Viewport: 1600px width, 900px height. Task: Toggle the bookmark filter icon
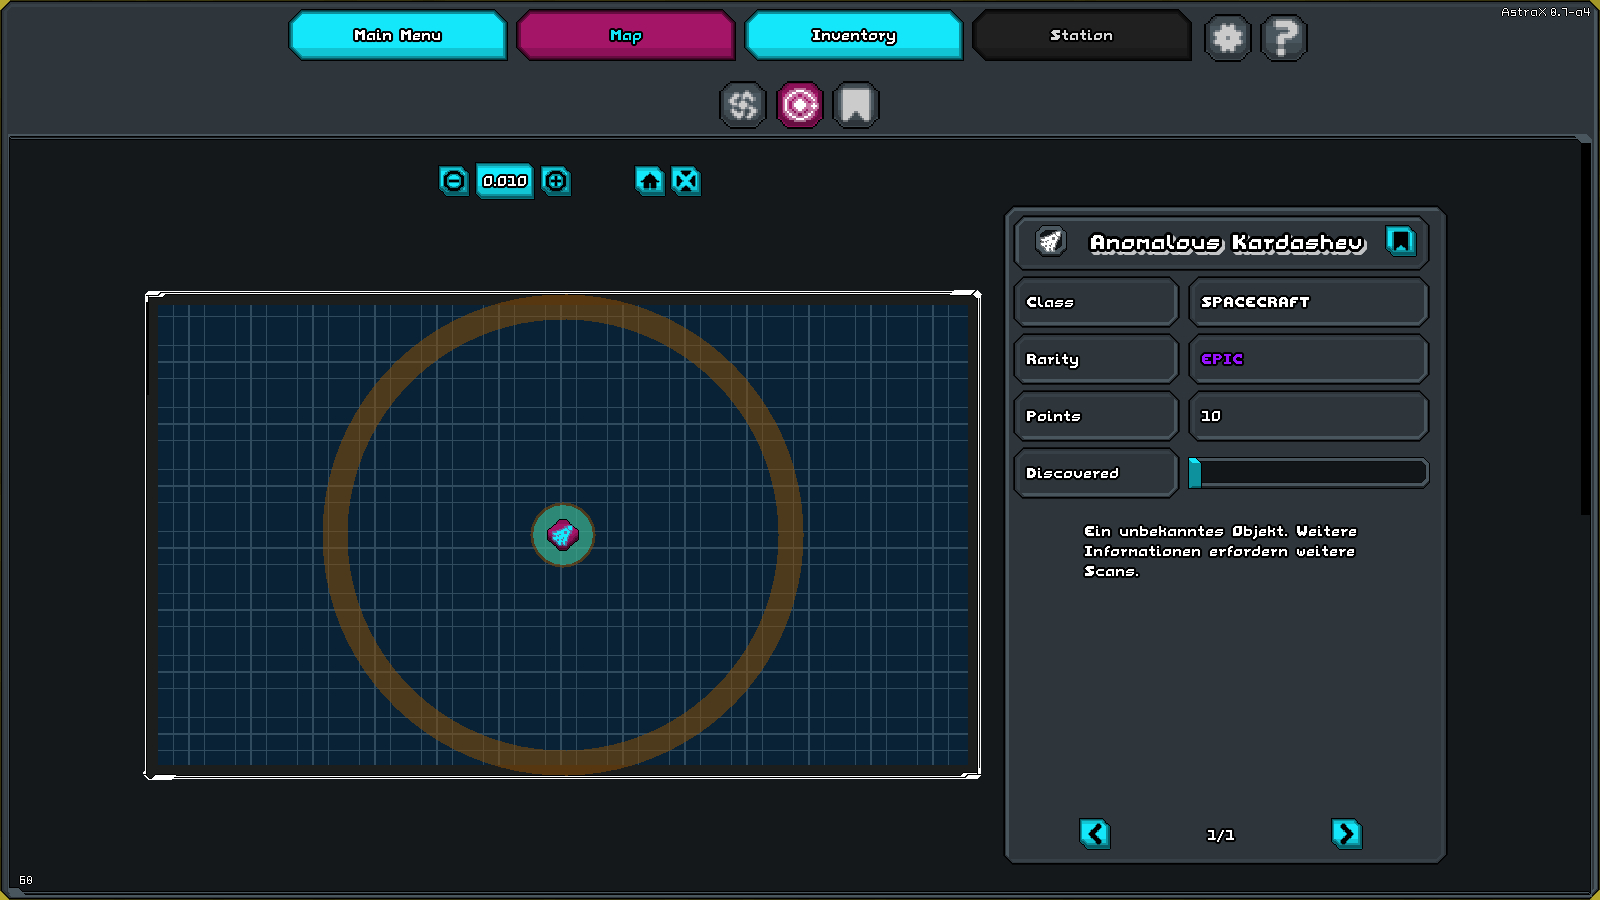coord(855,105)
